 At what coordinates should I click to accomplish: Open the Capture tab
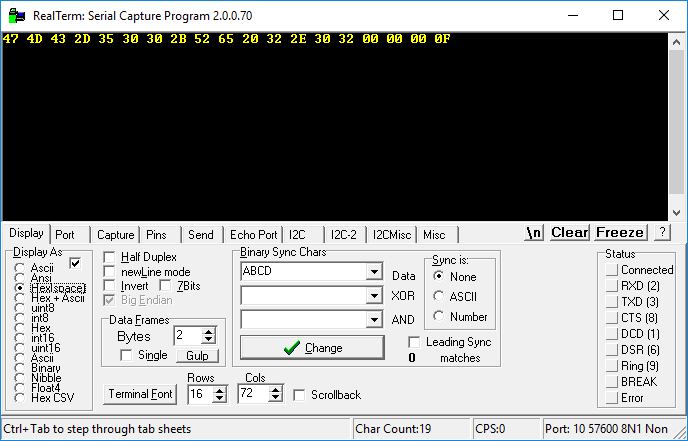tap(115, 235)
